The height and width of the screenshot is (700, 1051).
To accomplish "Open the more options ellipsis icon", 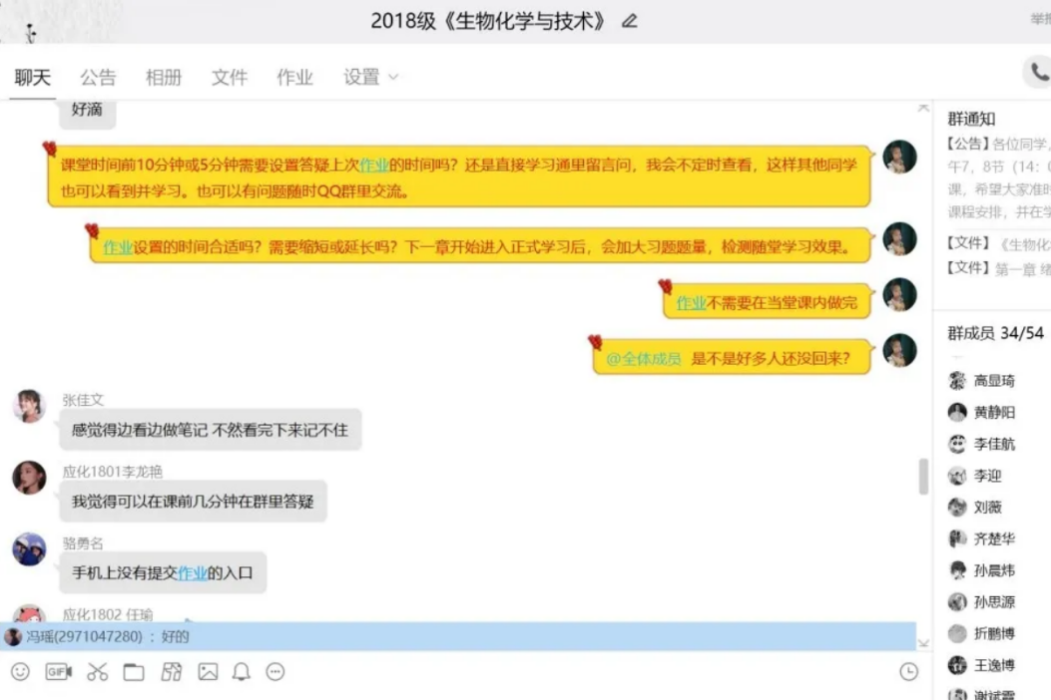I will [x=275, y=671].
